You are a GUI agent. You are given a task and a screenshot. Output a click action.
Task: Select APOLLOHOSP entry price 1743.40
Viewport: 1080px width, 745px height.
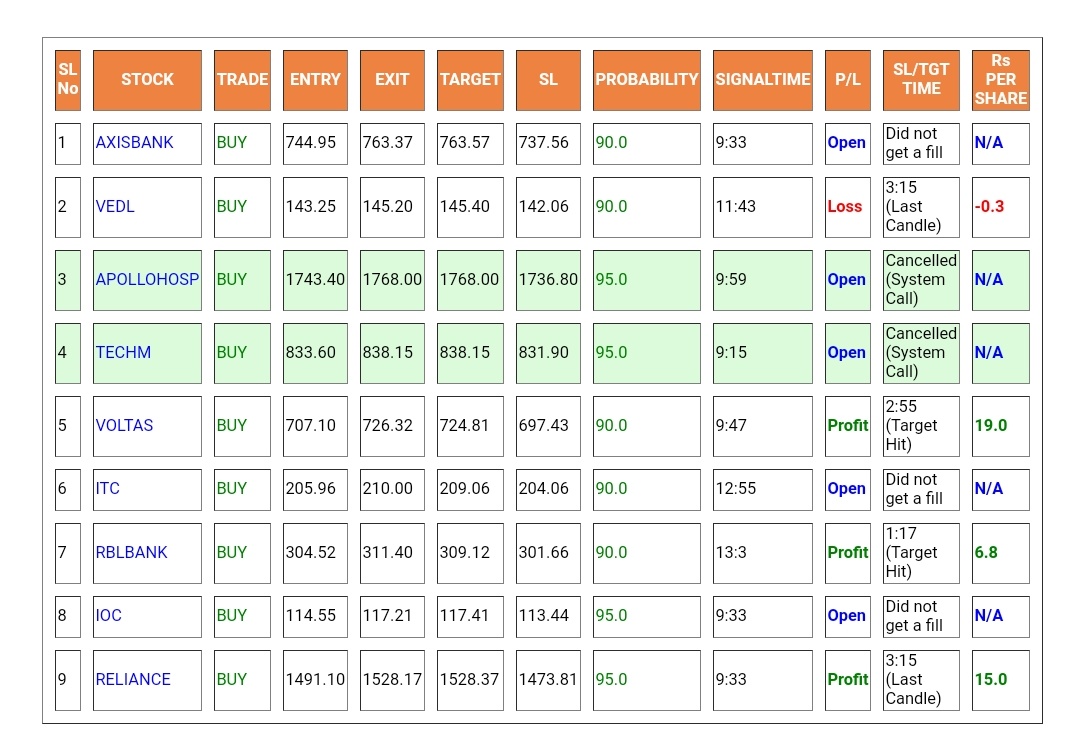[315, 280]
